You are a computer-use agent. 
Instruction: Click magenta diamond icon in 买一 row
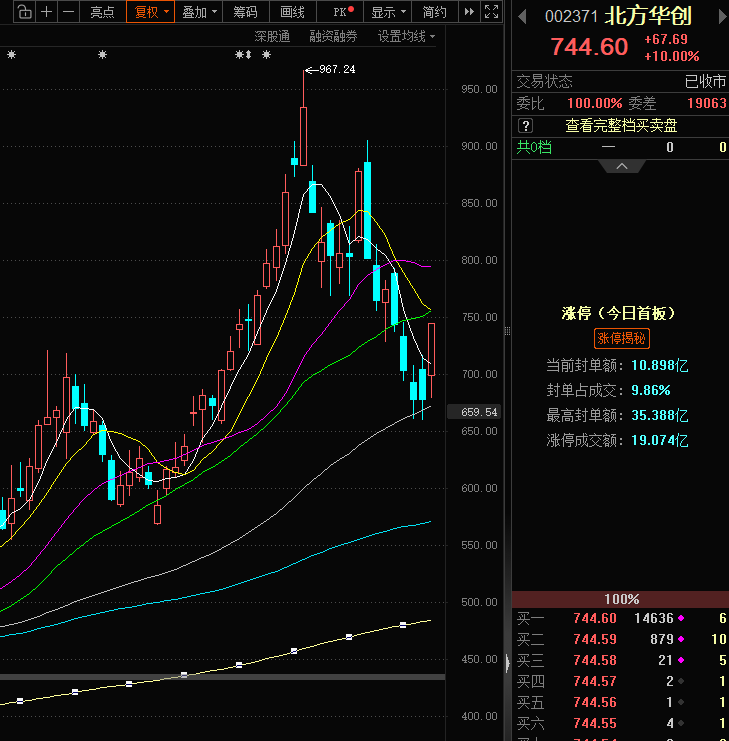681,618
